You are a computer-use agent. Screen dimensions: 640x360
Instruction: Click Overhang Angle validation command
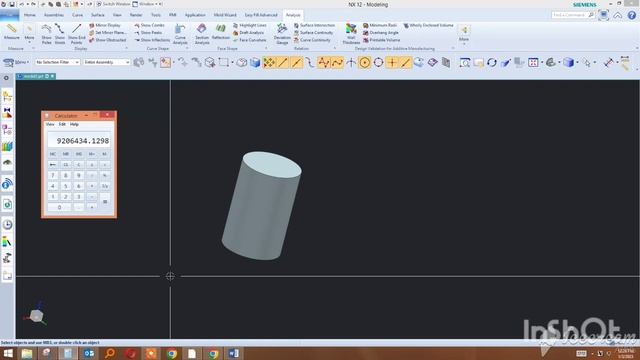coord(381,33)
